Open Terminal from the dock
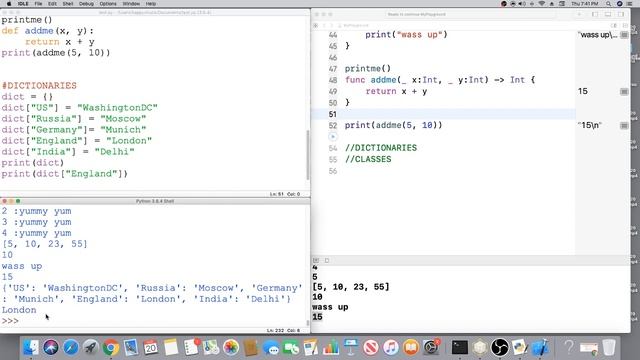The height and width of the screenshot is (360, 640). coord(460,348)
